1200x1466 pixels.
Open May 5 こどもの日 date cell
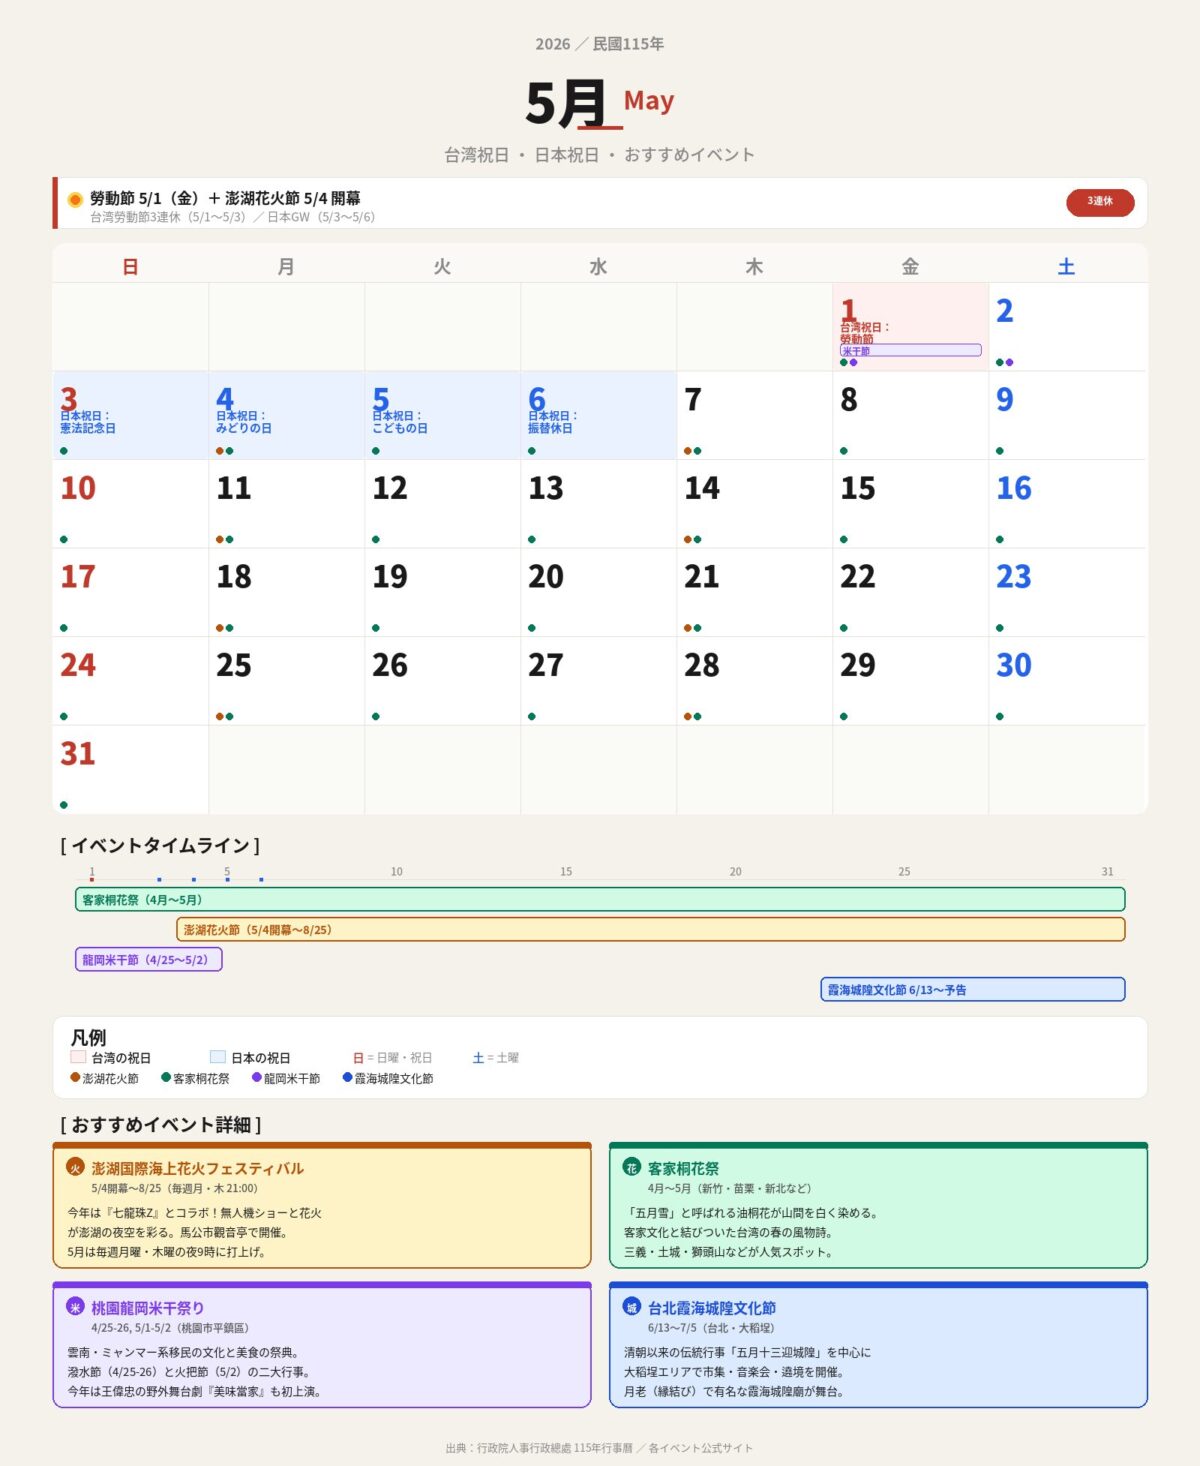click(442, 416)
